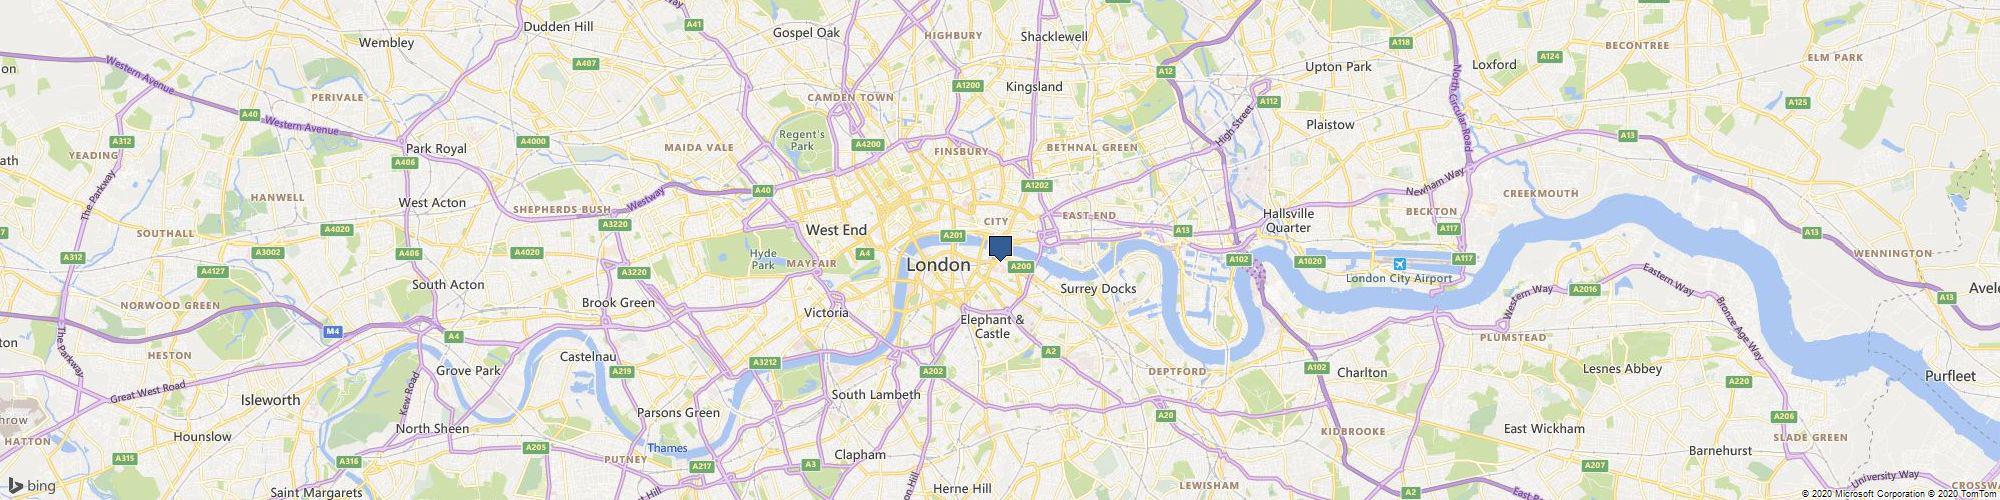Click the M4 motorway shield
Screen dimensions: 2000x500
pyautogui.click(x=333, y=330)
